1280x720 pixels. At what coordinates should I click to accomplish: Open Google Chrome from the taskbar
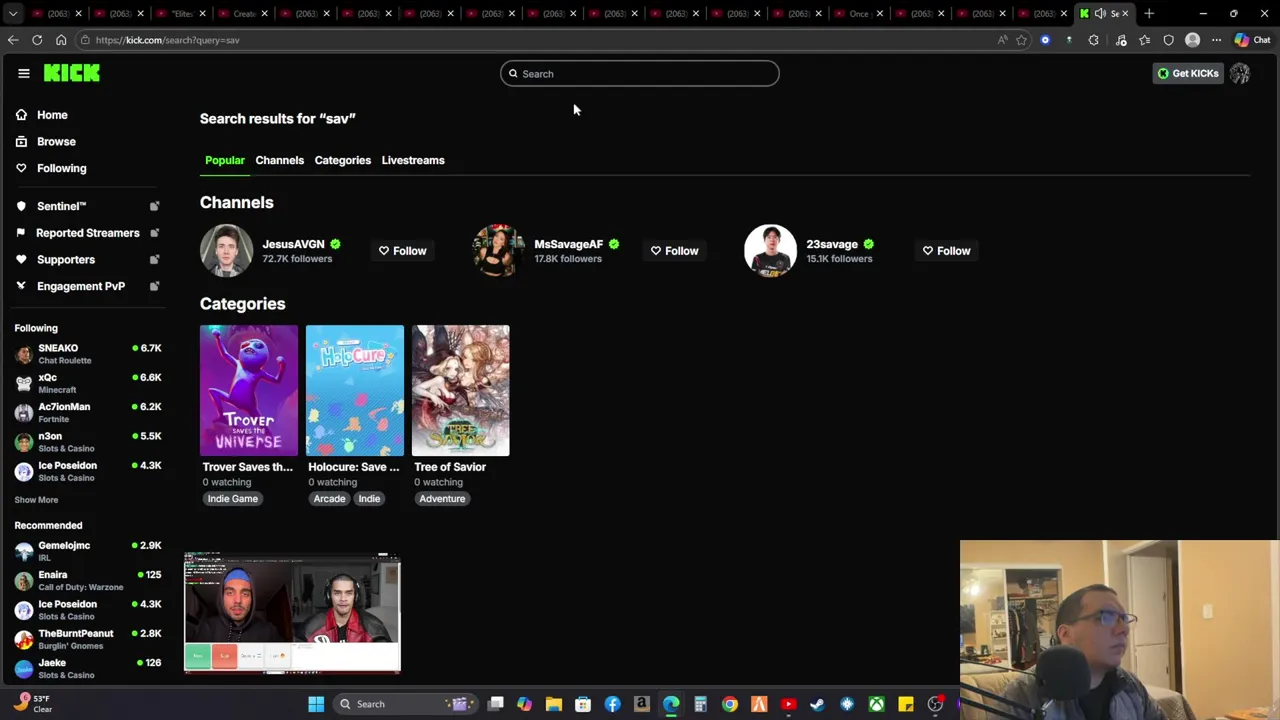(730, 704)
